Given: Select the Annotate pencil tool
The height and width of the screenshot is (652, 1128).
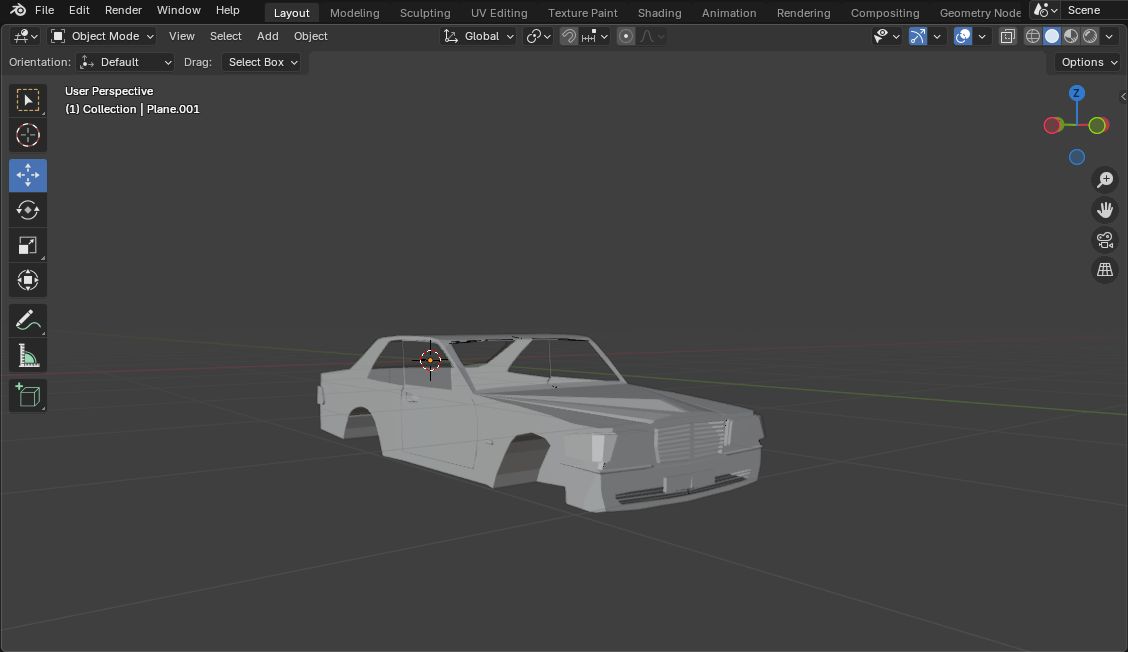Looking at the screenshot, I should pos(28,320).
